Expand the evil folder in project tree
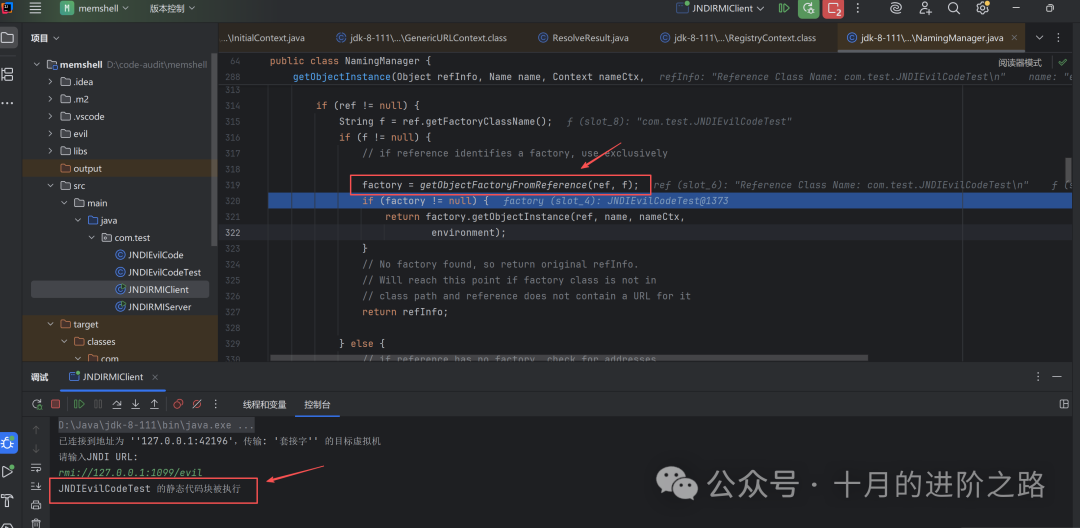The image size is (1080, 528). (51, 134)
